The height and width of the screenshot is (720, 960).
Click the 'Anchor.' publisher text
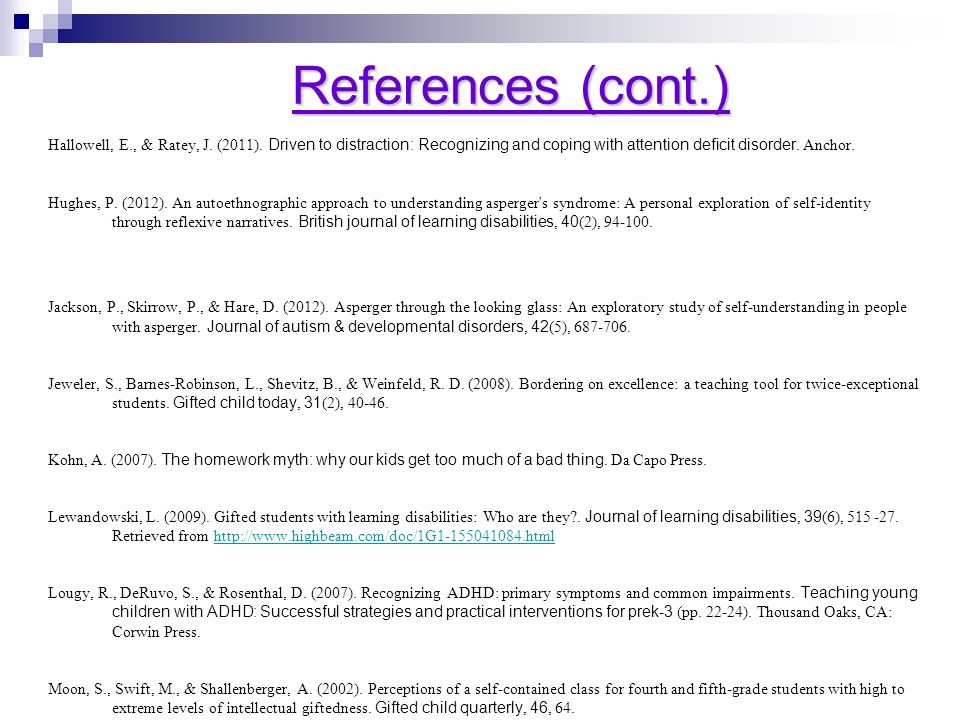pyautogui.click(x=828, y=146)
